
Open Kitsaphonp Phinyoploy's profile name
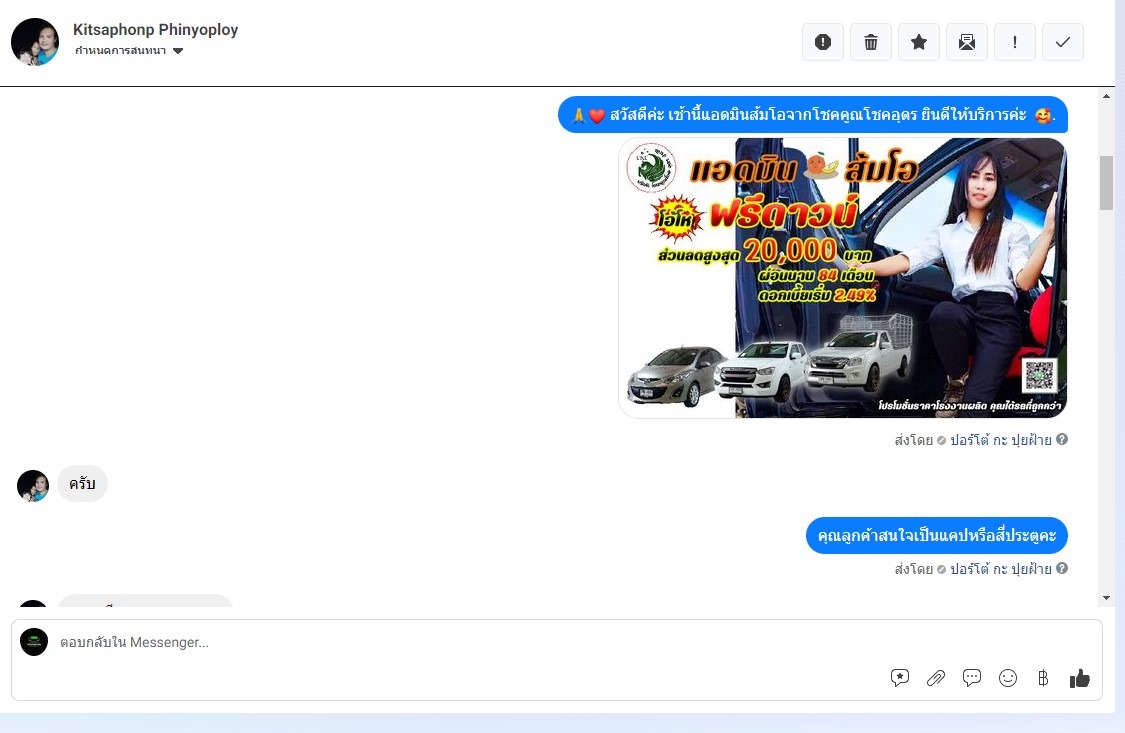(x=156, y=29)
